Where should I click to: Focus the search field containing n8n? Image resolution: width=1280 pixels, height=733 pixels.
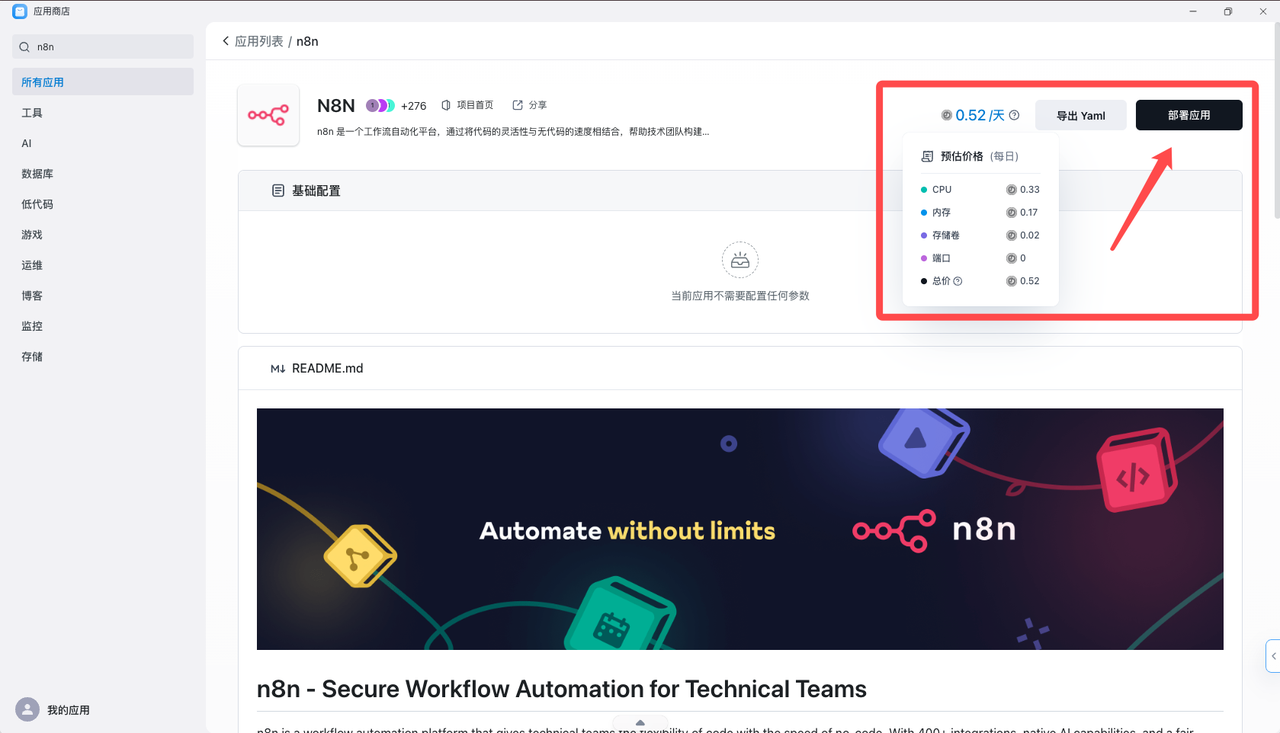103,47
